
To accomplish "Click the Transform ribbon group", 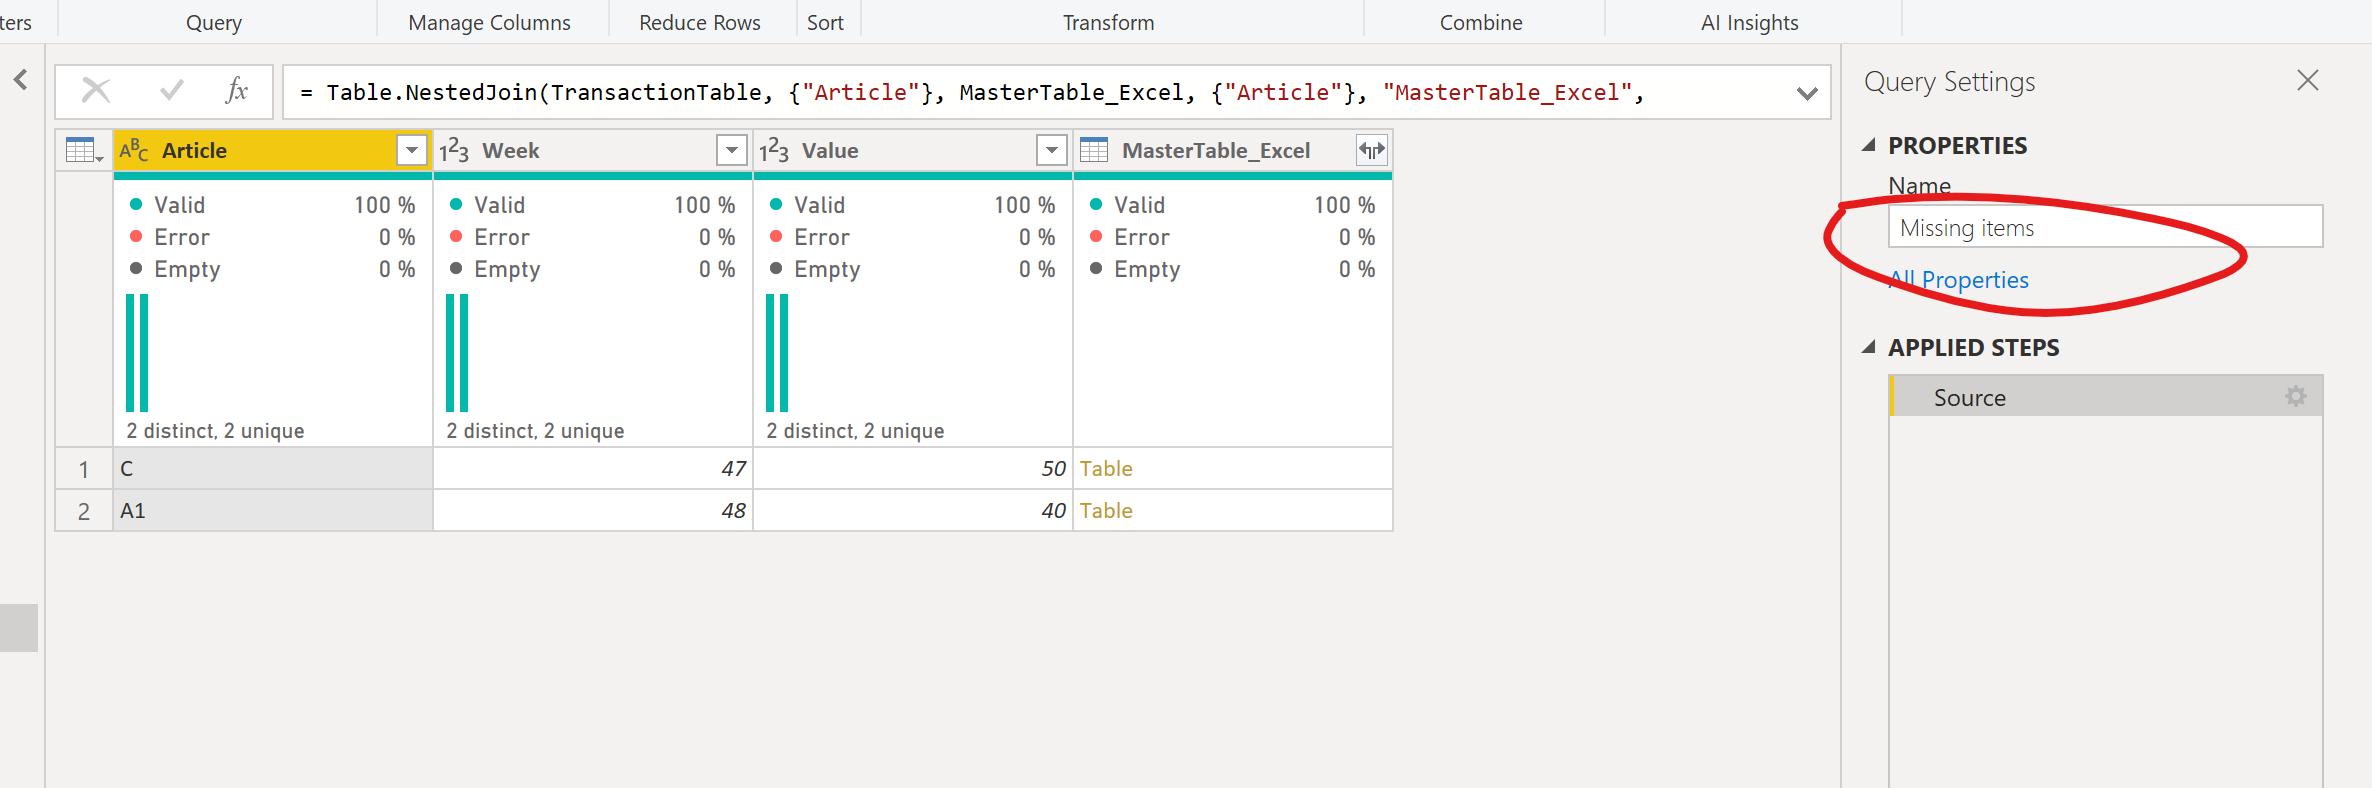I will click(1108, 22).
